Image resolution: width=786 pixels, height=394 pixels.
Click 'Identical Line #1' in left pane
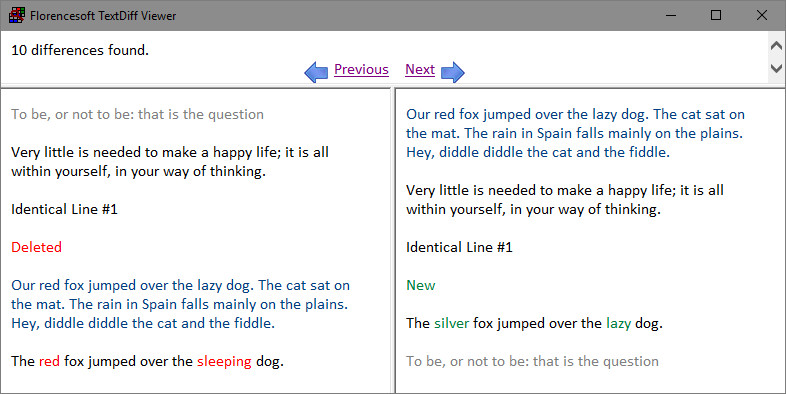point(64,209)
